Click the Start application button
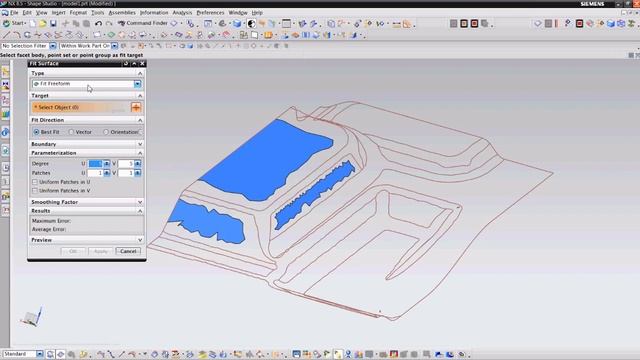The height and width of the screenshot is (360, 640). tap(14, 23)
